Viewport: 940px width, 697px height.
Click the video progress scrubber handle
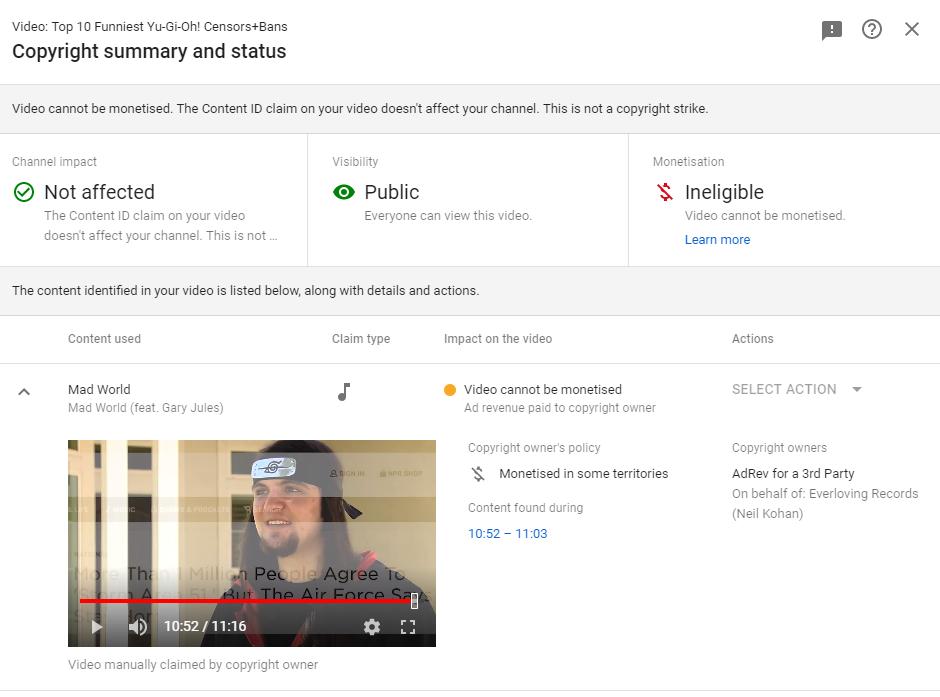point(414,601)
